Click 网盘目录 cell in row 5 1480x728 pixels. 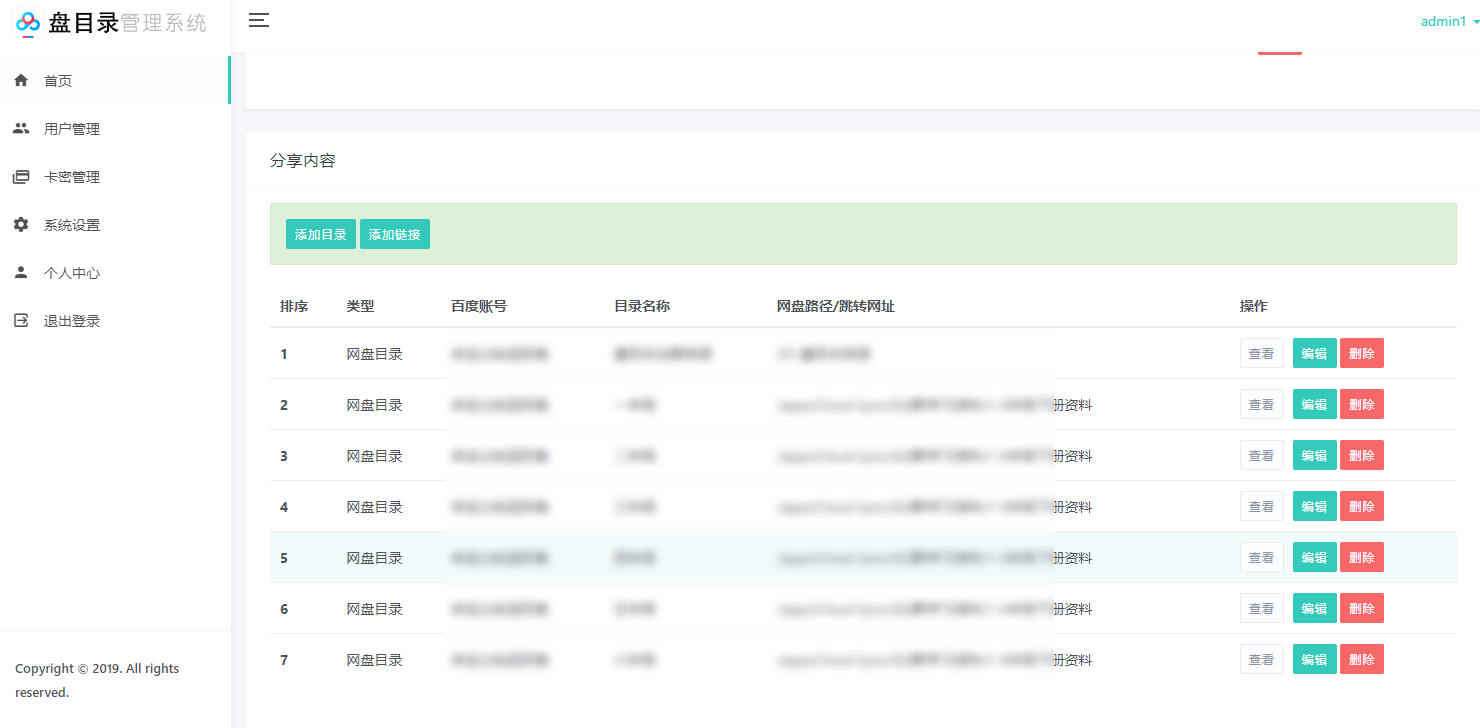pyautogui.click(x=375, y=557)
